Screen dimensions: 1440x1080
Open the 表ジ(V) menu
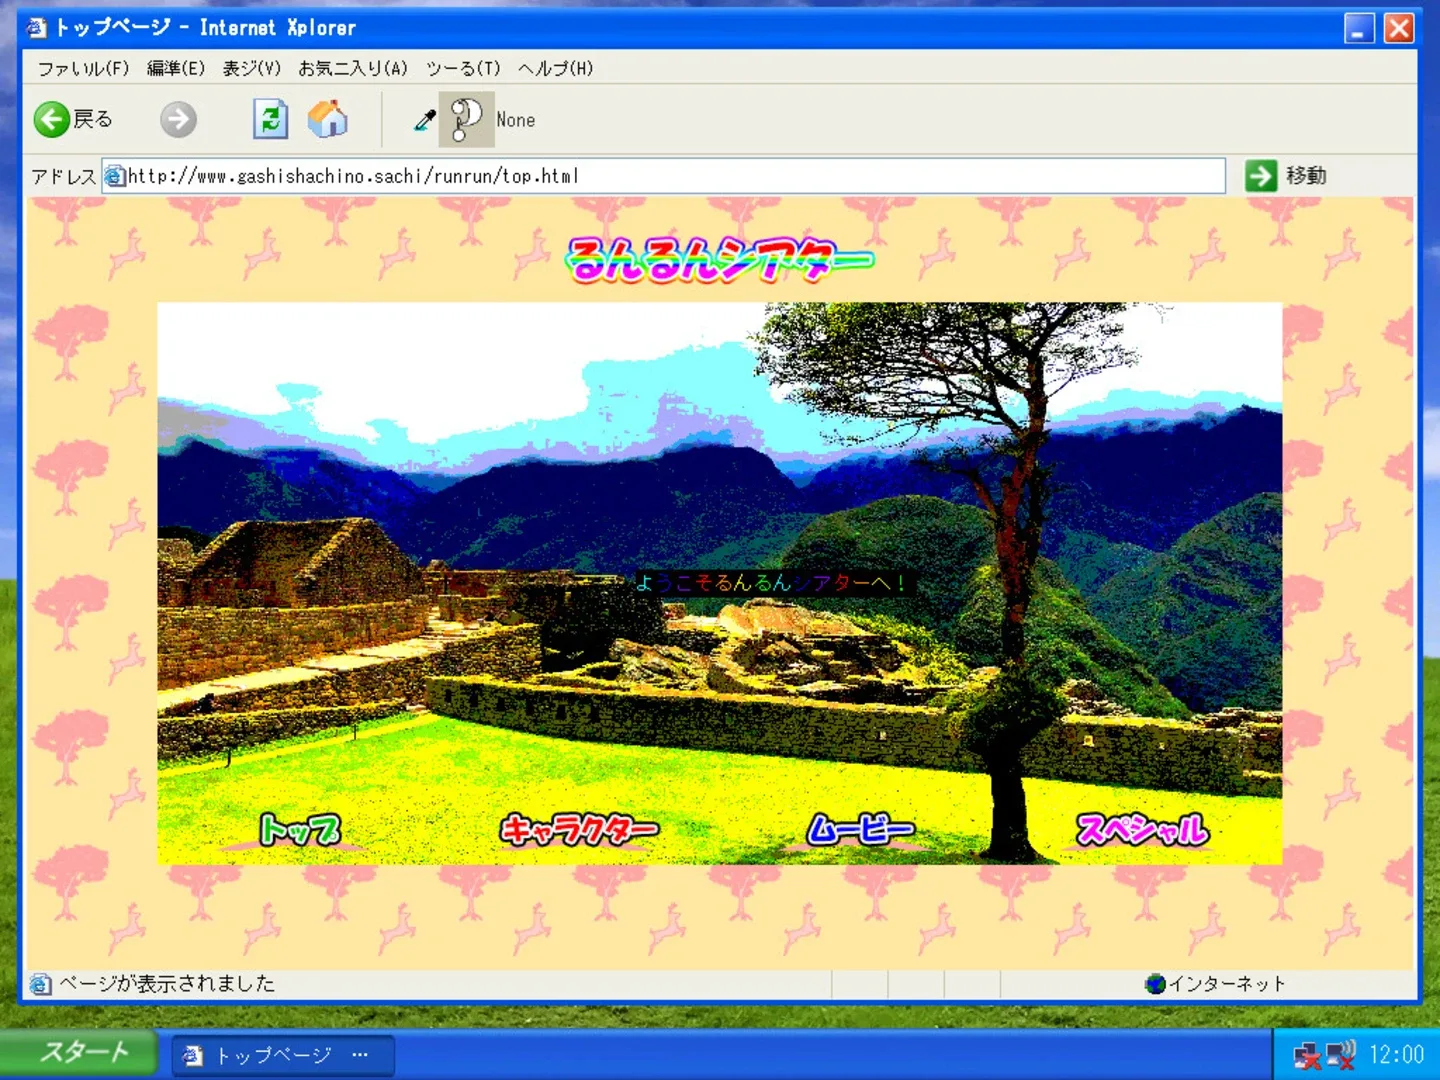pos(251,68)
